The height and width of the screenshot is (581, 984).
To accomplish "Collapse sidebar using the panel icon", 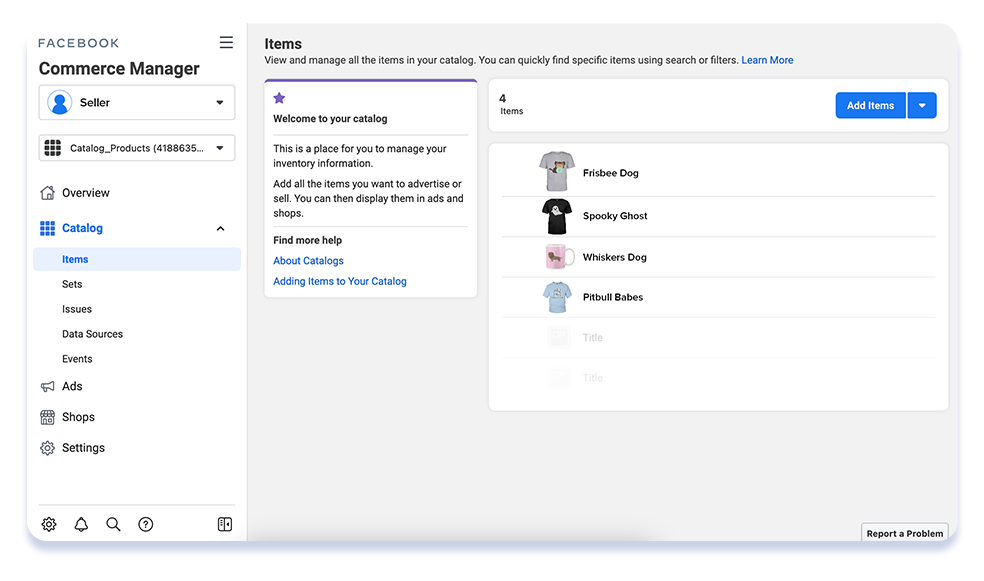I will point(225,525).
